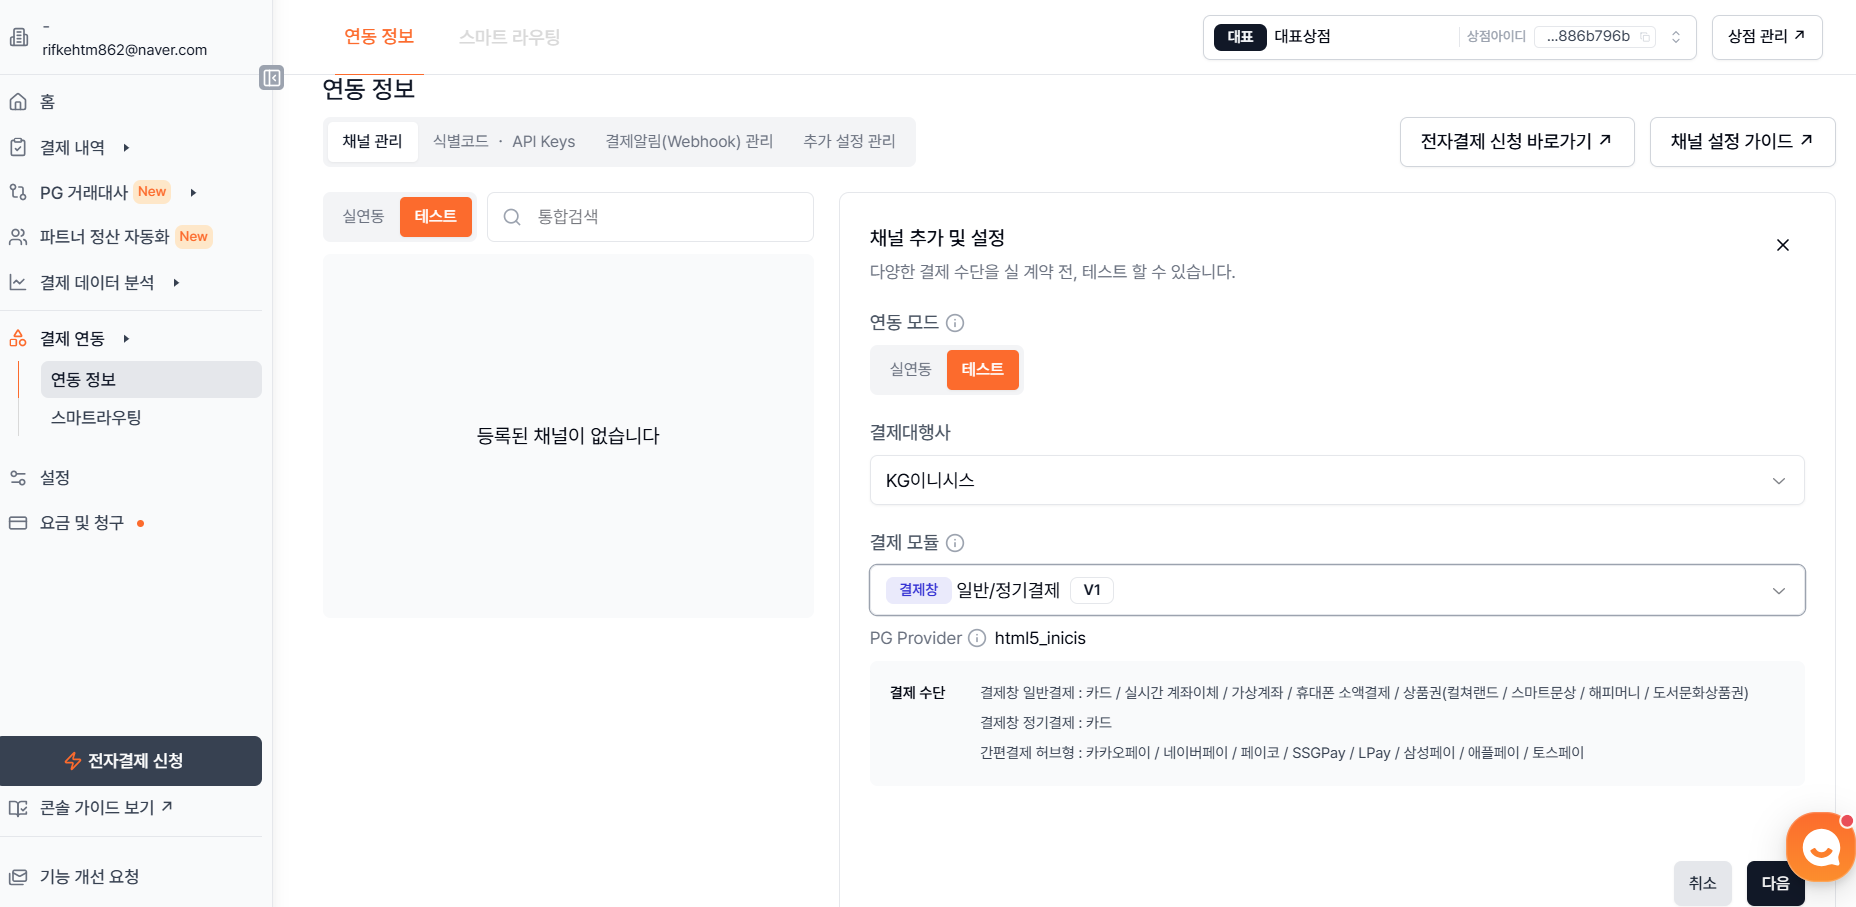Open the 채널 관리 sub-tab
The width and height of the screenshot is (1856, 907).
click(x=373, y=142)
